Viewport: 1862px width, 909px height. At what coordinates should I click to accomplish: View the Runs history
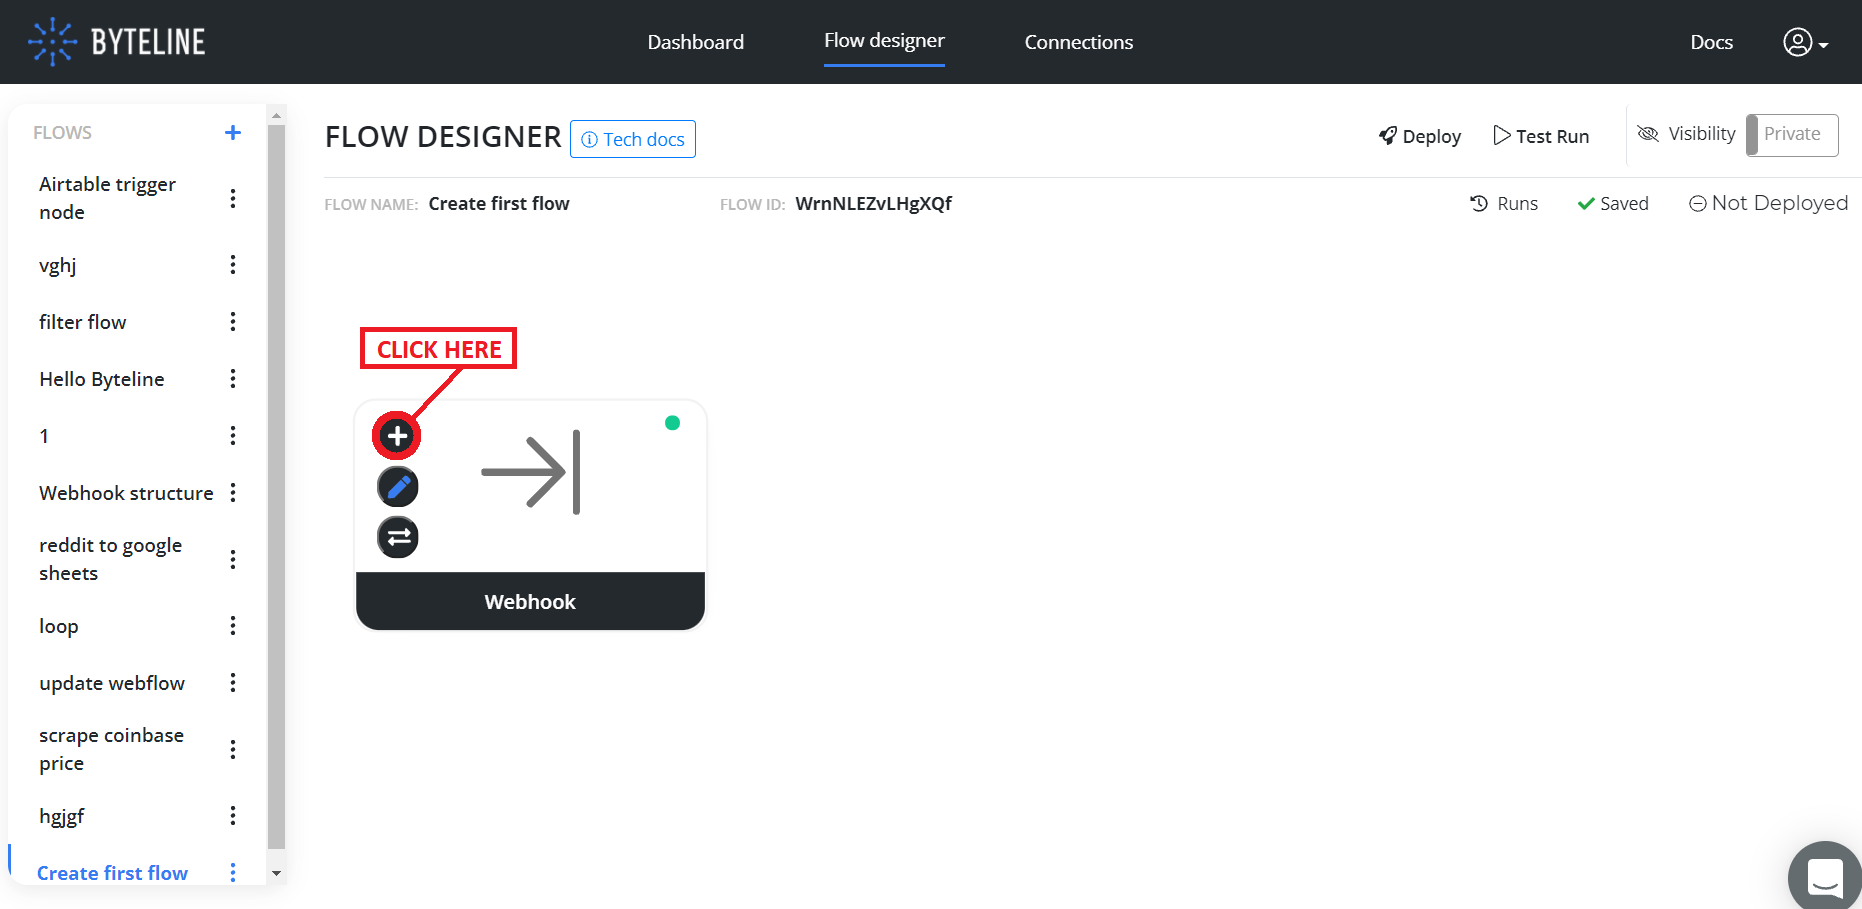pos(1504,203)
